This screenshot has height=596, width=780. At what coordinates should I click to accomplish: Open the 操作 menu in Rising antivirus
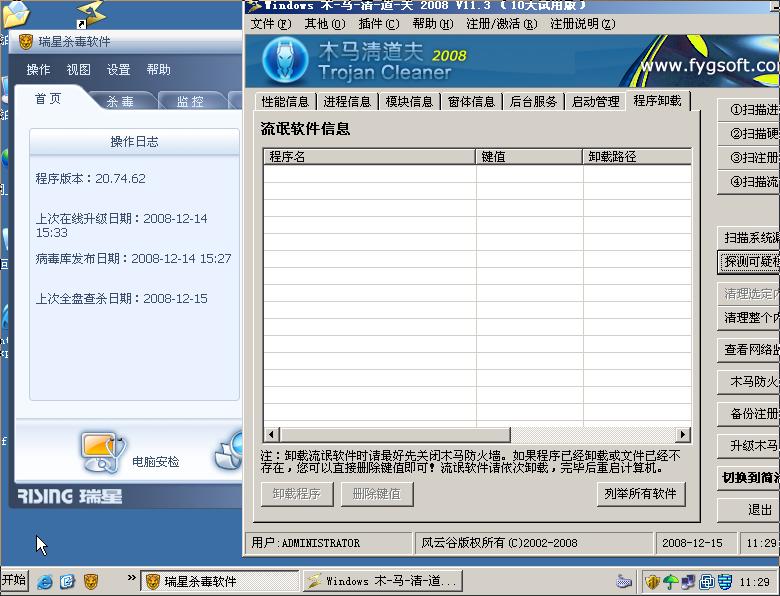tap(38, 69)
